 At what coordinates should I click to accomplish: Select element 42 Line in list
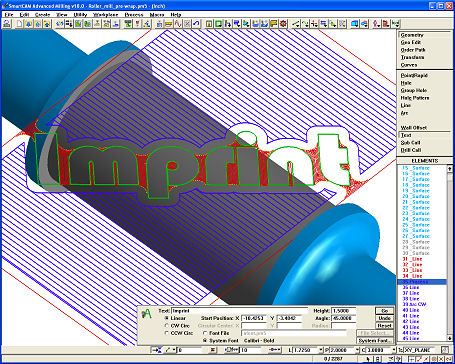point(411,321)
